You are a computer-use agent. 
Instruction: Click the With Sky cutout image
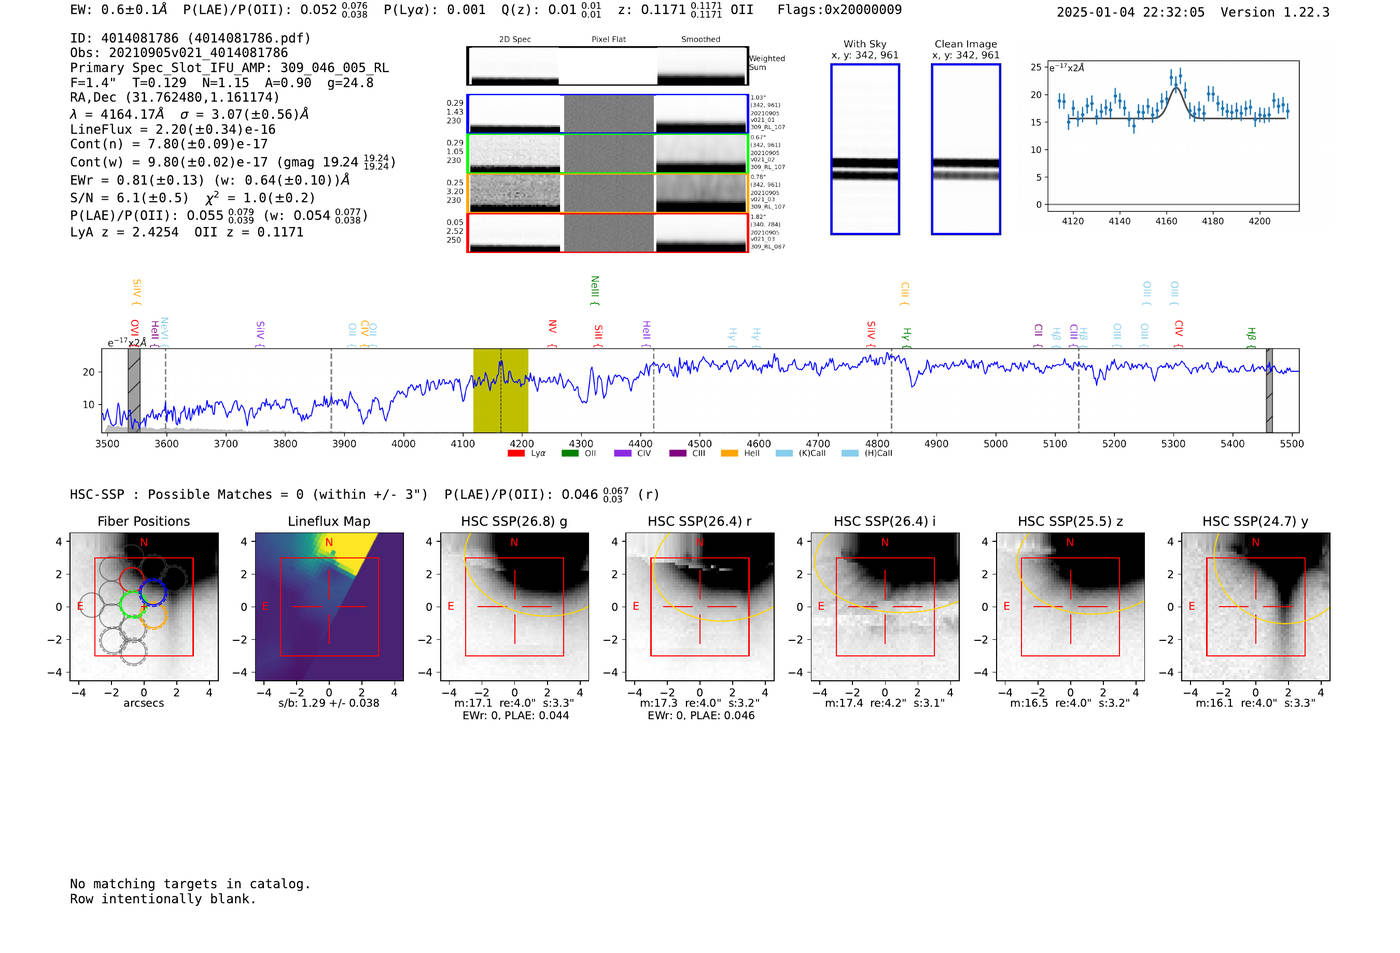[865, 149]
